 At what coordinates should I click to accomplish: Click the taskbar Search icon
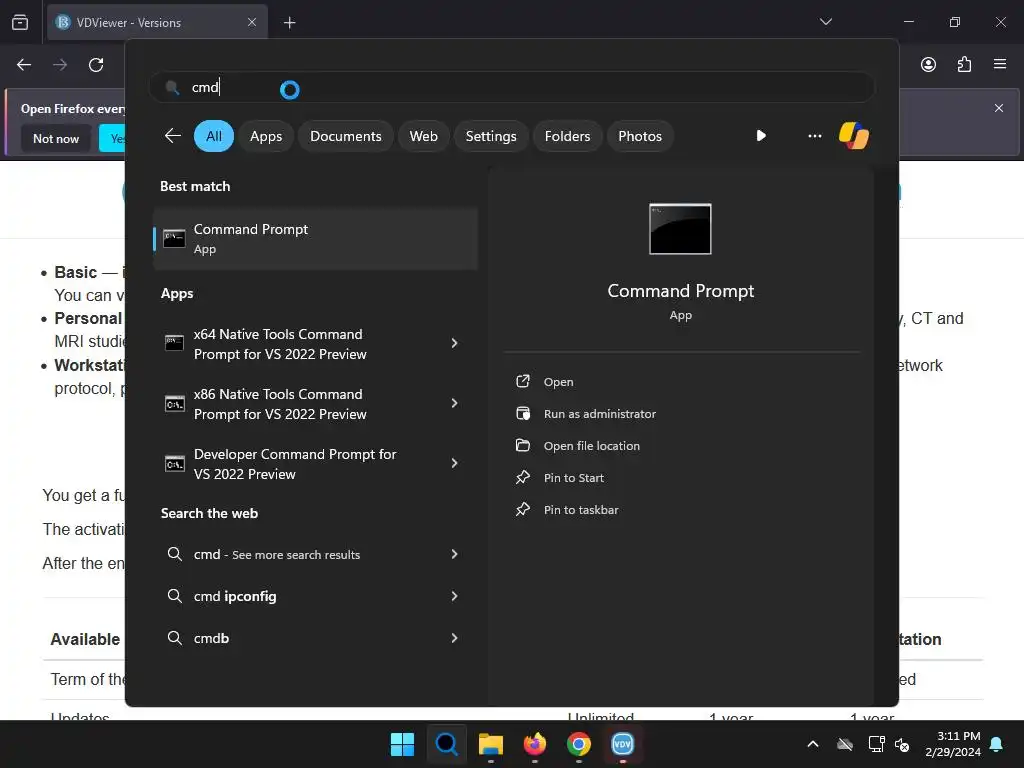click(447, 744)
